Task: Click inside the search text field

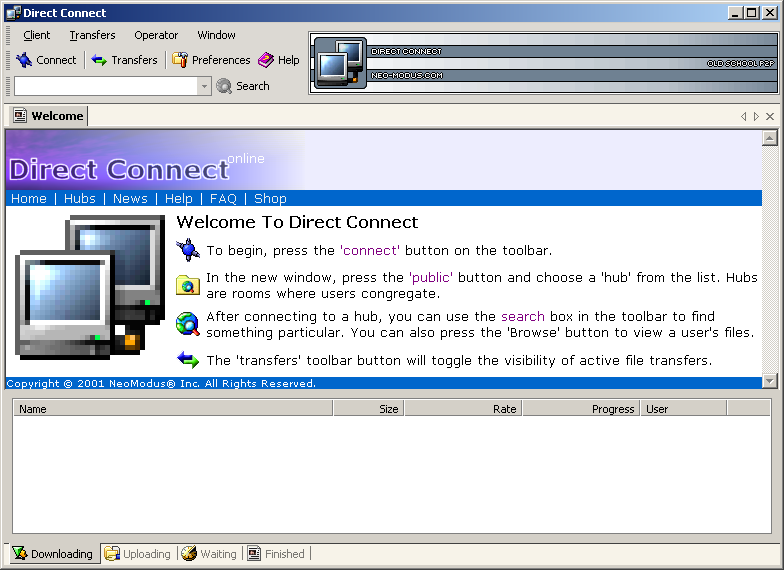Action: [106, 86]
